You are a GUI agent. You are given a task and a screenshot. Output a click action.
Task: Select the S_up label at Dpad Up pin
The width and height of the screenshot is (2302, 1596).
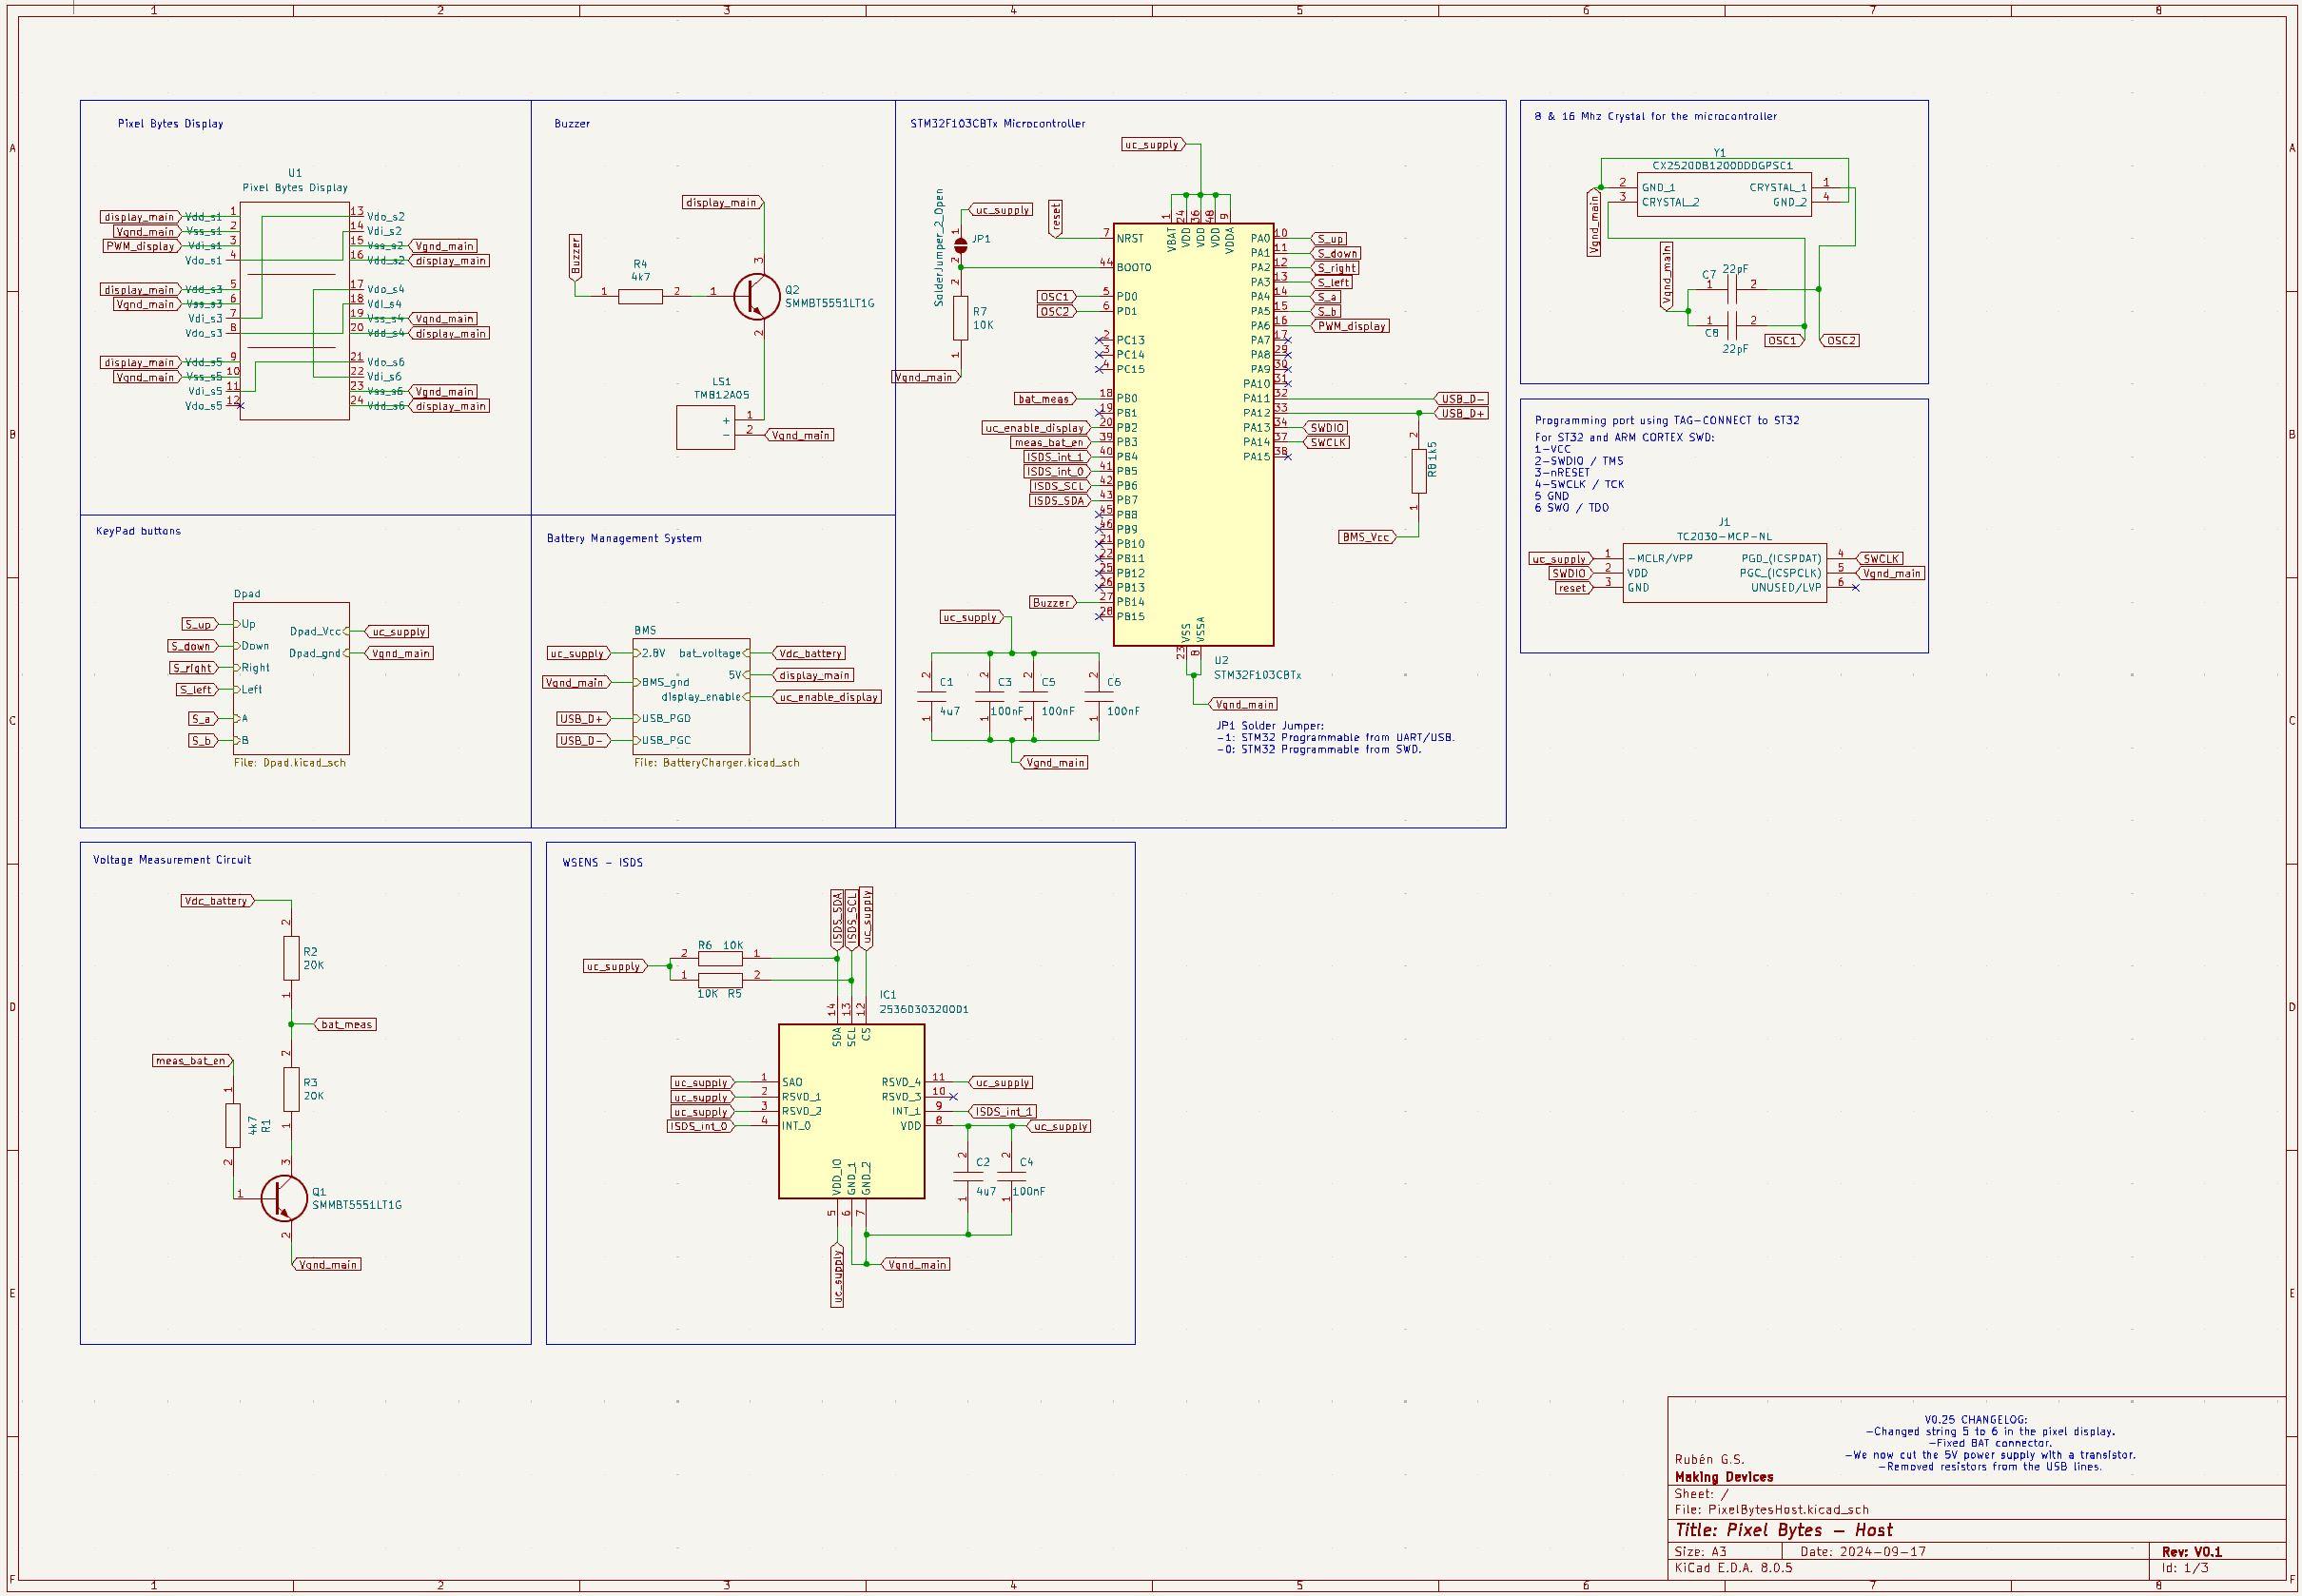[x=199, y=624]
